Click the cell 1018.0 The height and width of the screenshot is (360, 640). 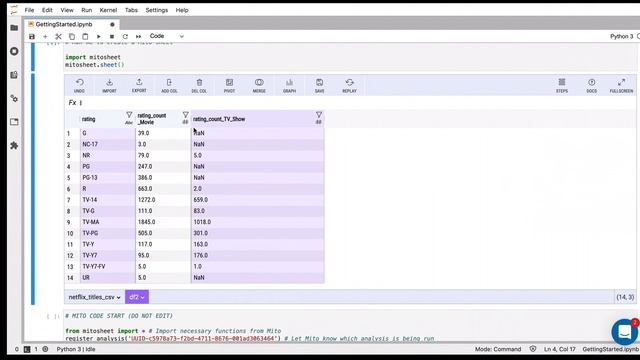(x=258, y=222)
